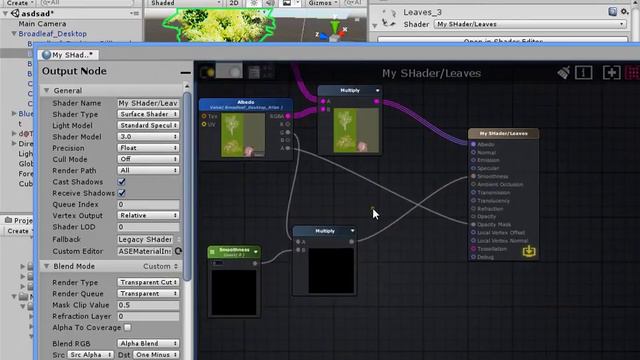Toggle the gray live mode switch in canvas toolbar
The height and width of the screenshot is (360, 640).
[229, 71]
